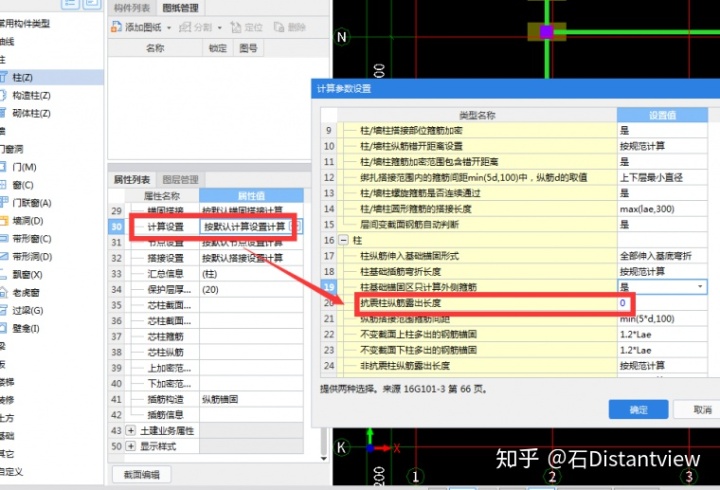This screenshot has height=490, width=720.
Task: Click 全部伸入基底弯折 value in row 17
Action: point(662,256)
